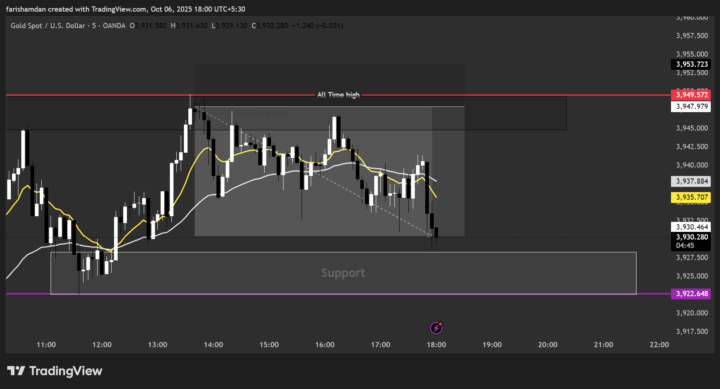
Task: Click the high value 3,931.630 in legend
Action: click(191, 26)
